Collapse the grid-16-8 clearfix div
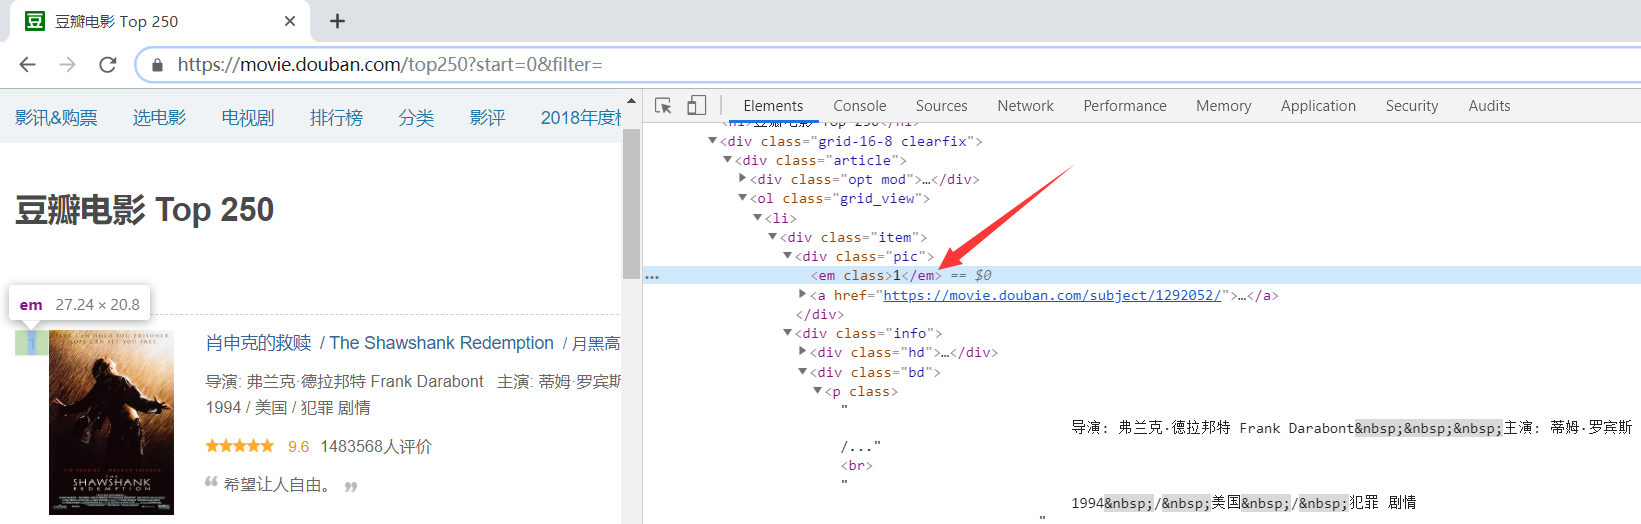The image size is (1641, 524). click(x=712, y=141)
